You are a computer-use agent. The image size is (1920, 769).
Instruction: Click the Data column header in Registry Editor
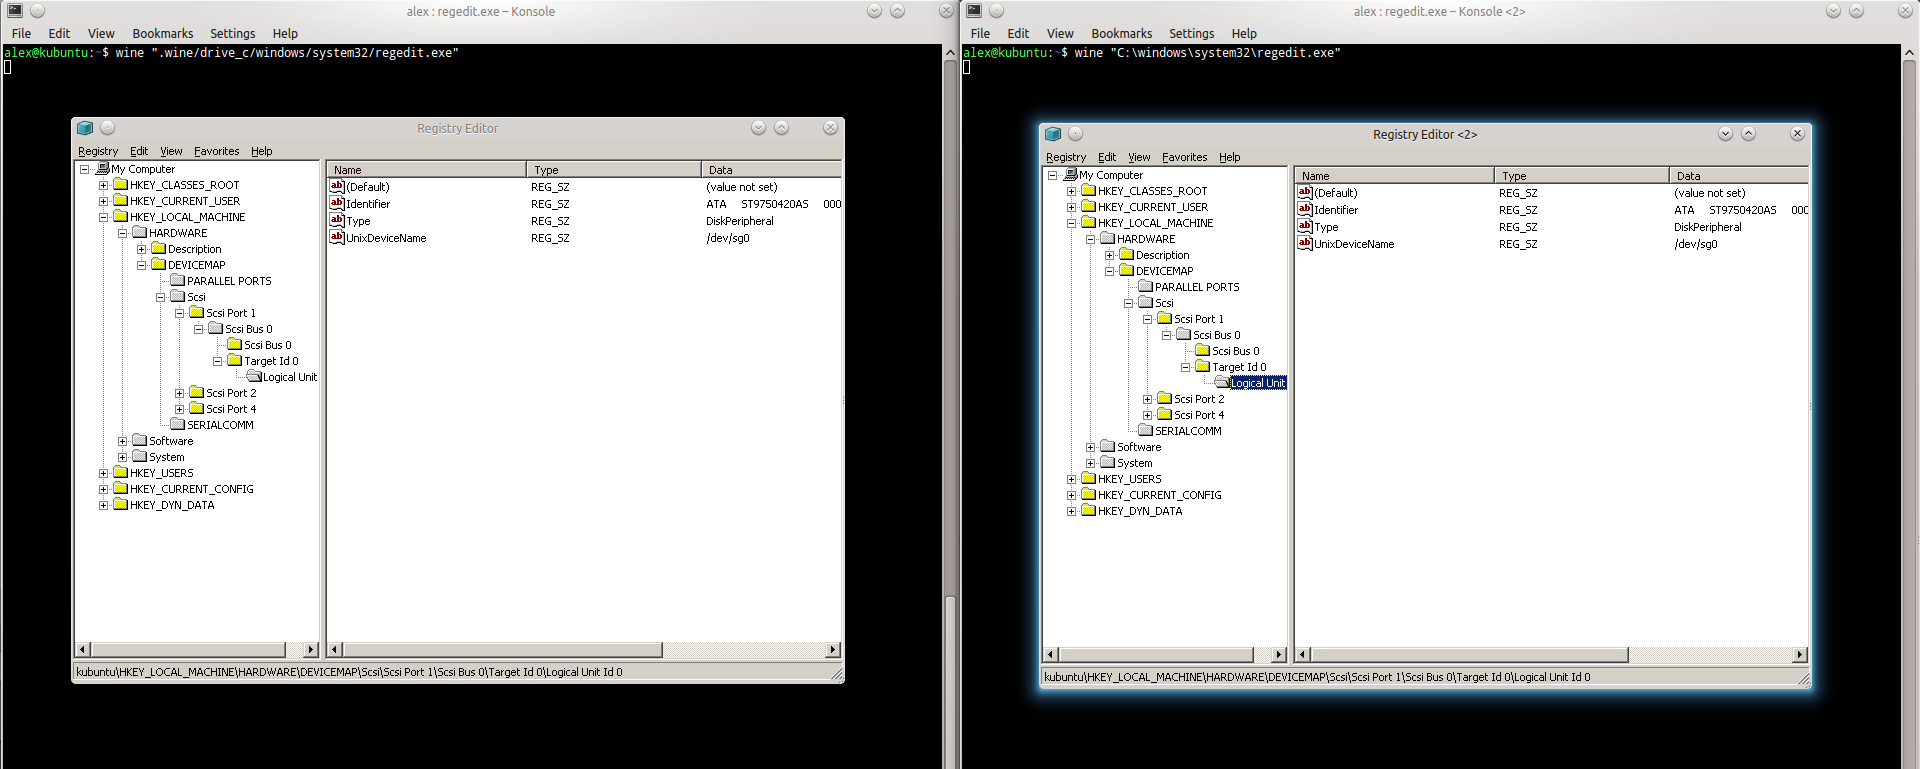771,170
